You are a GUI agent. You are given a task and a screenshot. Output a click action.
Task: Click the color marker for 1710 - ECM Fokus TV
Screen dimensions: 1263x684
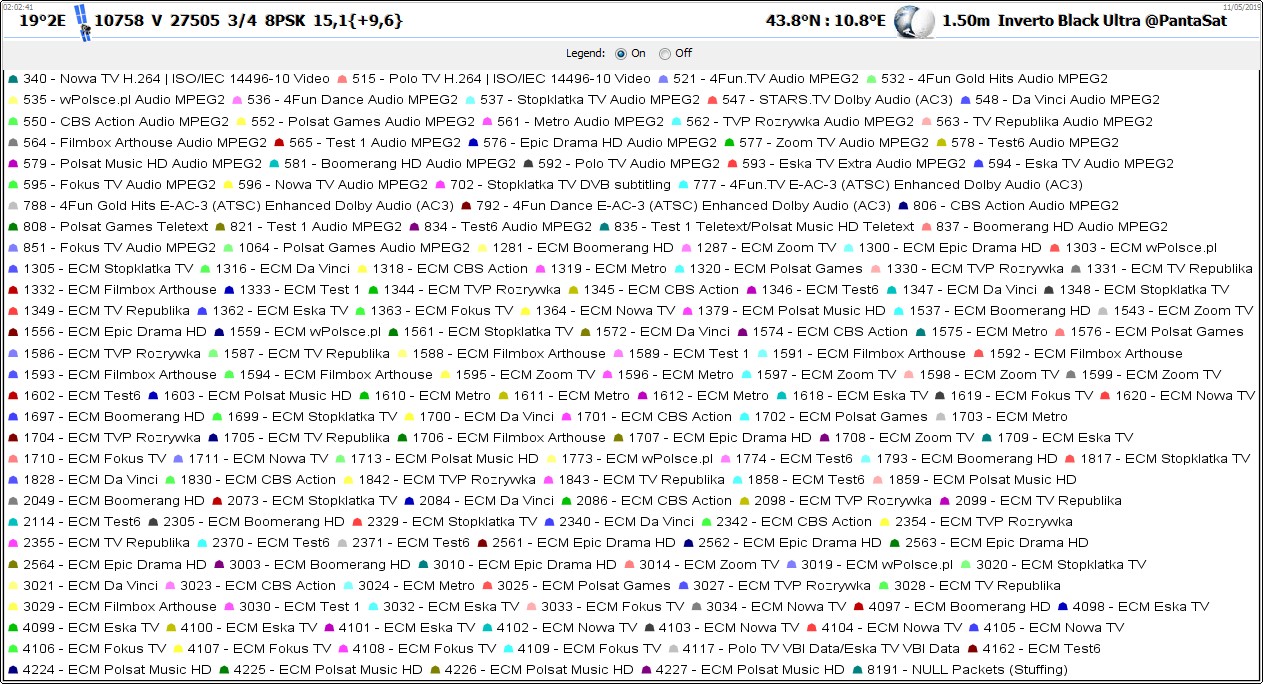click(13, 459)
